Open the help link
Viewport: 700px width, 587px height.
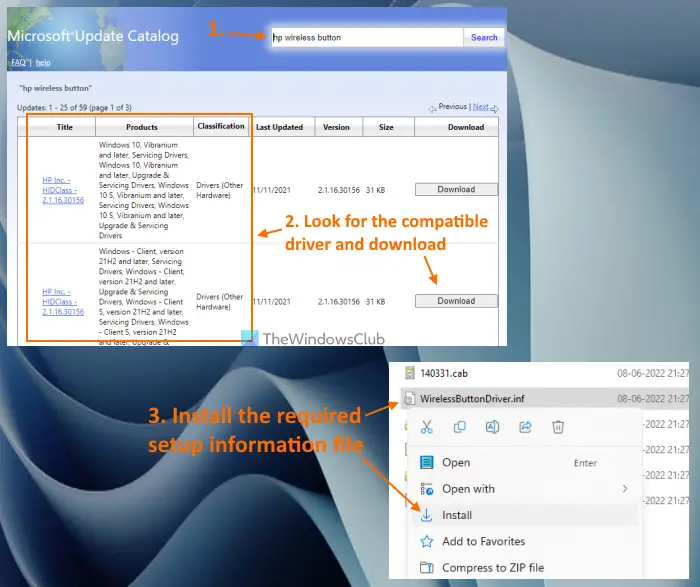[43, 62]
